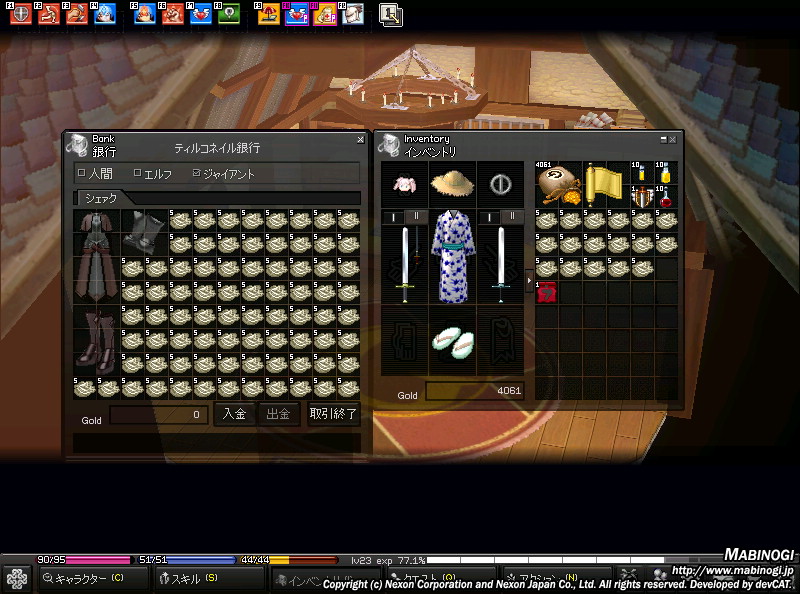
Task: Toggle the 人間 checkbox in bank
Action: click(82, 173)
